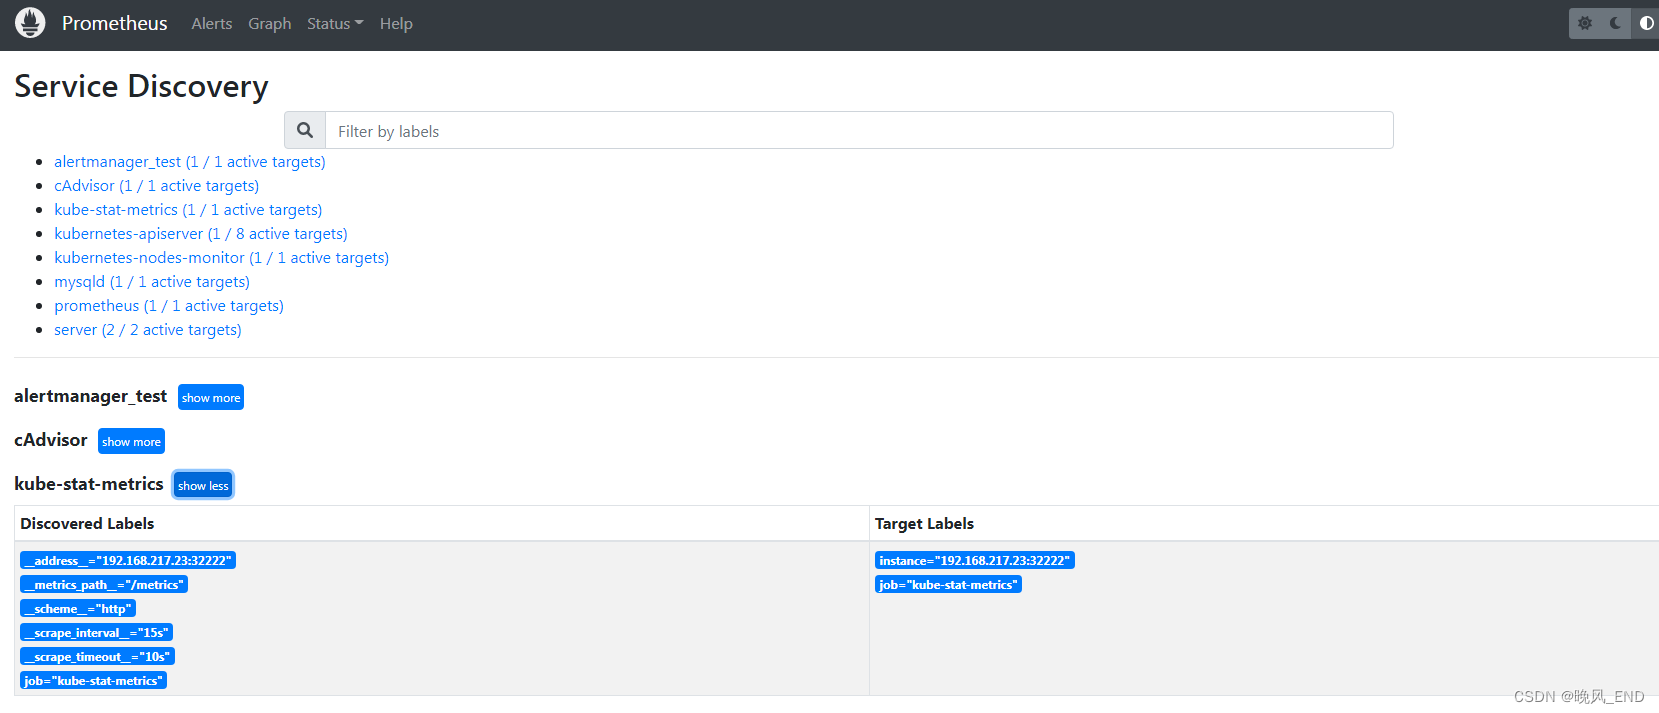Jump to prometheus targets link
The height and width of the screenshot is (713, 1659).
click(x=169, y=306)
